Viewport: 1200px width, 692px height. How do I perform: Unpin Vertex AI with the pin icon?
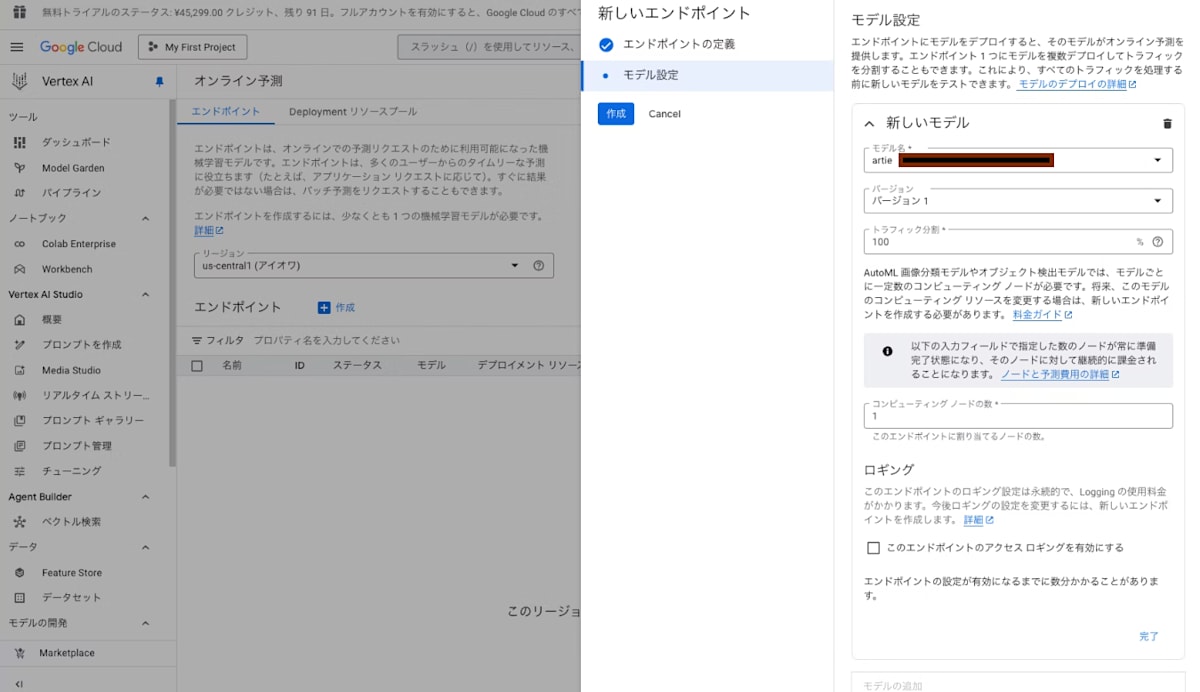pos(159,82)
